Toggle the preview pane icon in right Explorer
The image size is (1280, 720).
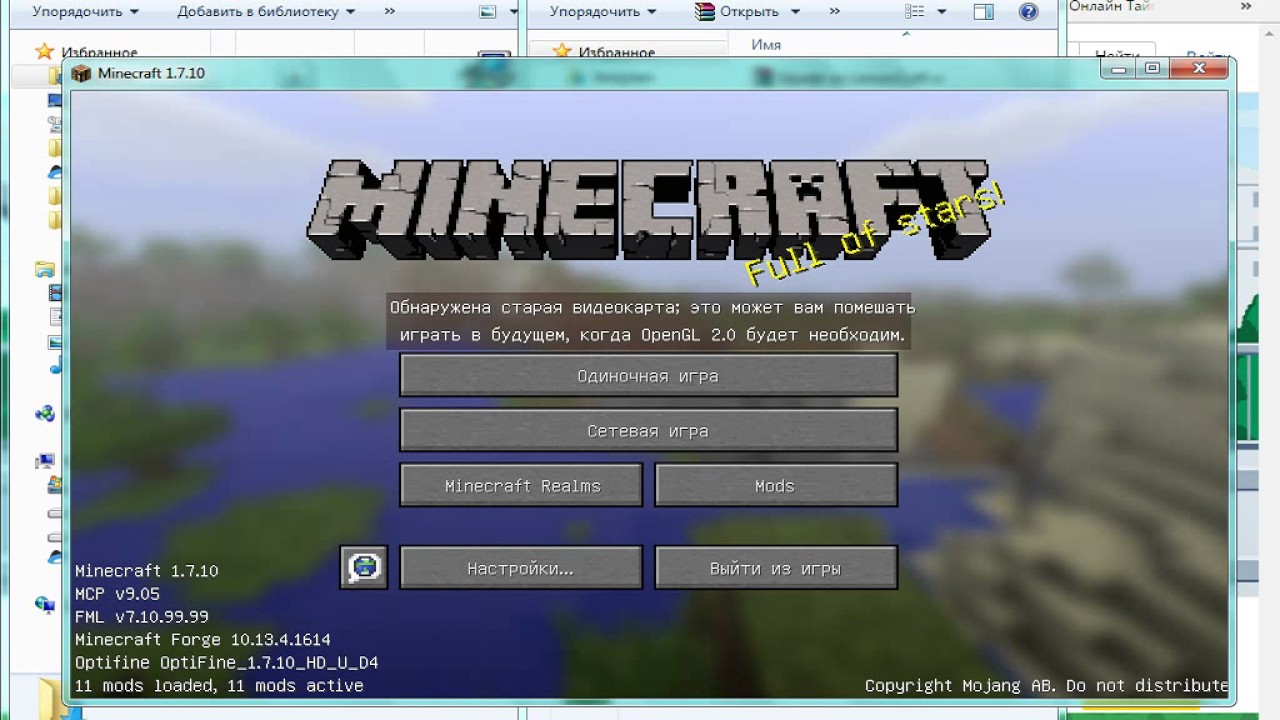click(984, 12)
